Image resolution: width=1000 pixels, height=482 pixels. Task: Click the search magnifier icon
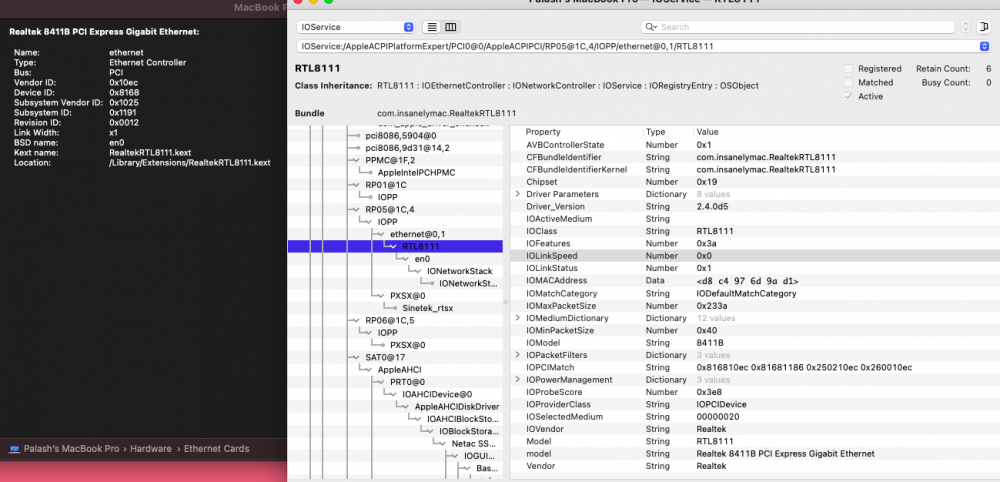(651, 27)
